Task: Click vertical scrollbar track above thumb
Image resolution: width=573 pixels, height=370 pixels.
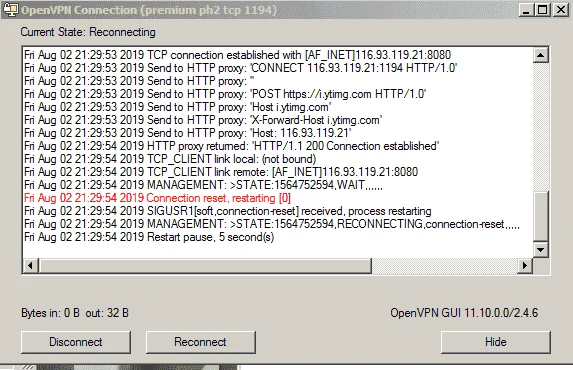Action: coord(540,127)
